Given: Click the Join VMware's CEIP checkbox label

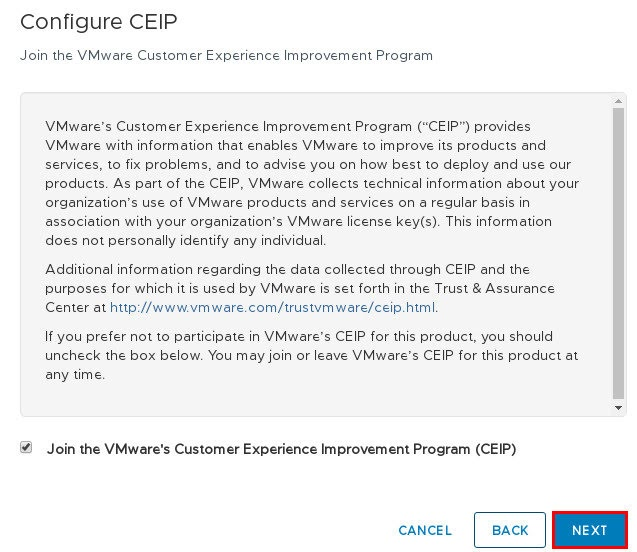Looking at the screenshot, I should click(281, 449).
